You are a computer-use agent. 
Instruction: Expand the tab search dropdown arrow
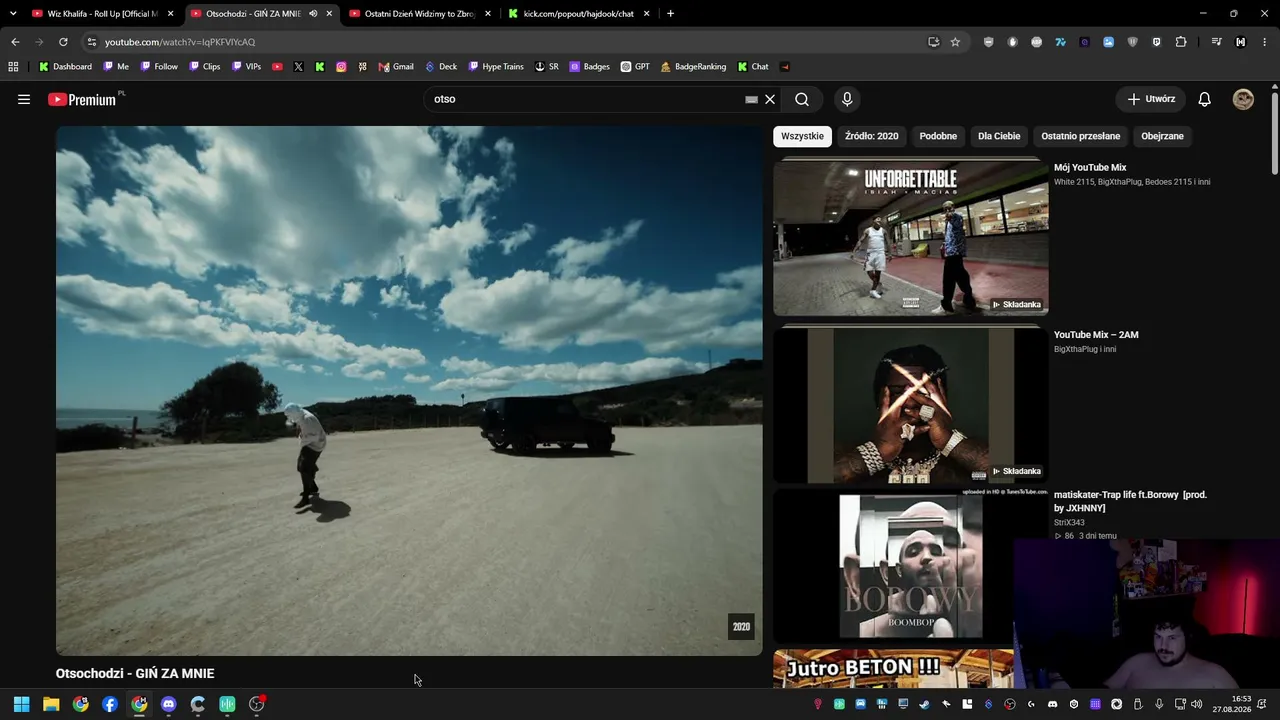coord(13,14)
